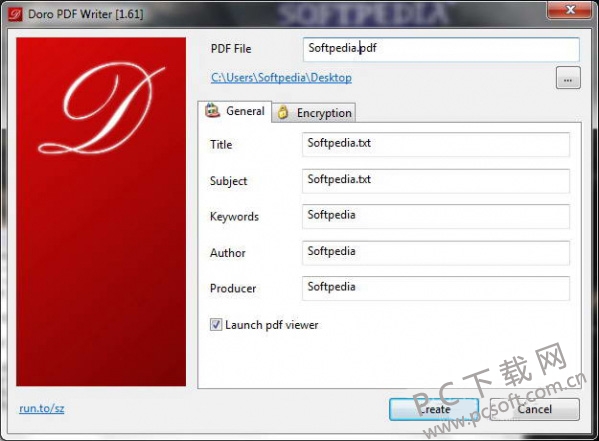Click the Create button

pyautogui.click(x=434, y=409)
